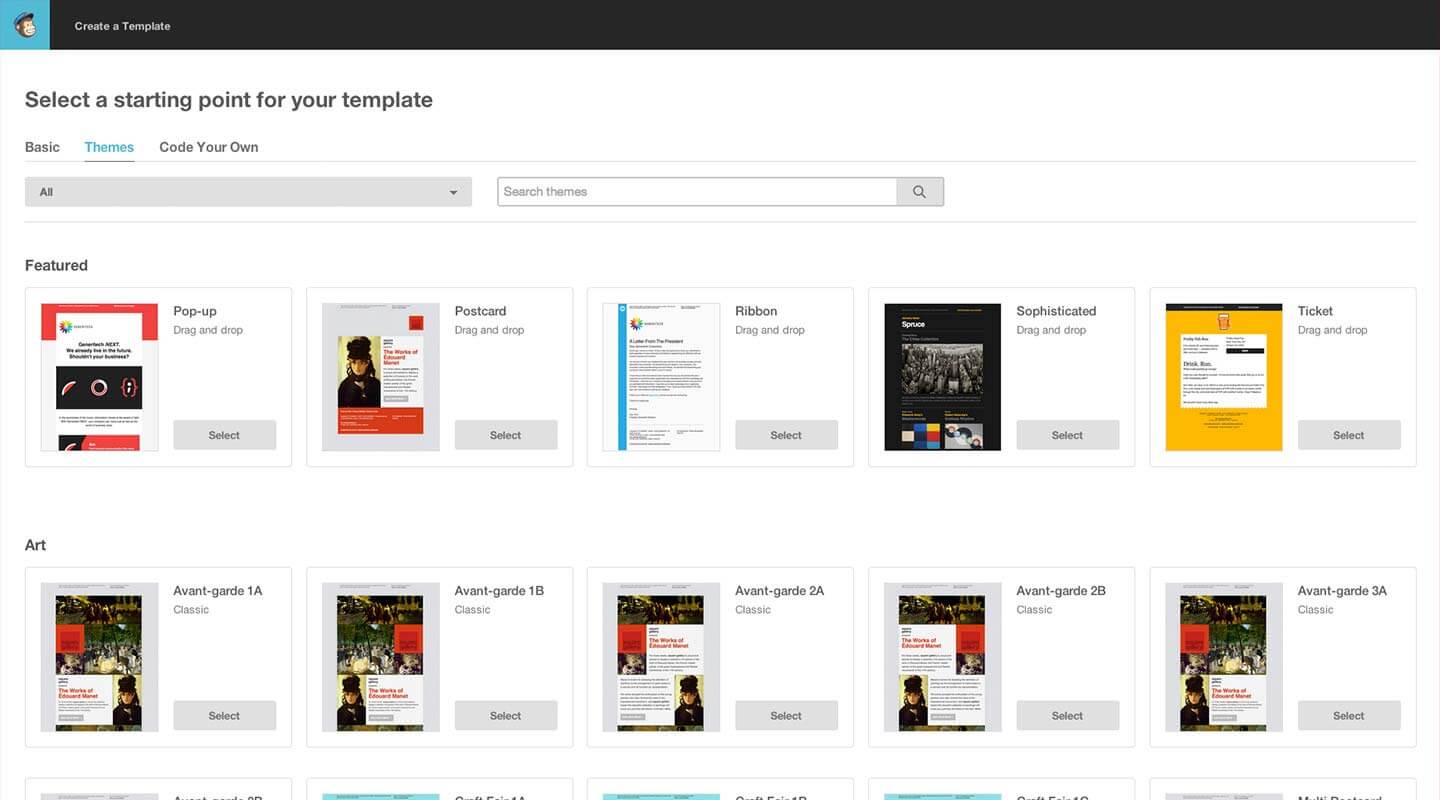Click the Pop-up template thumbnail
This screenshot has height=800, width=1440.
pyautogui.click(x=99, y=377)
